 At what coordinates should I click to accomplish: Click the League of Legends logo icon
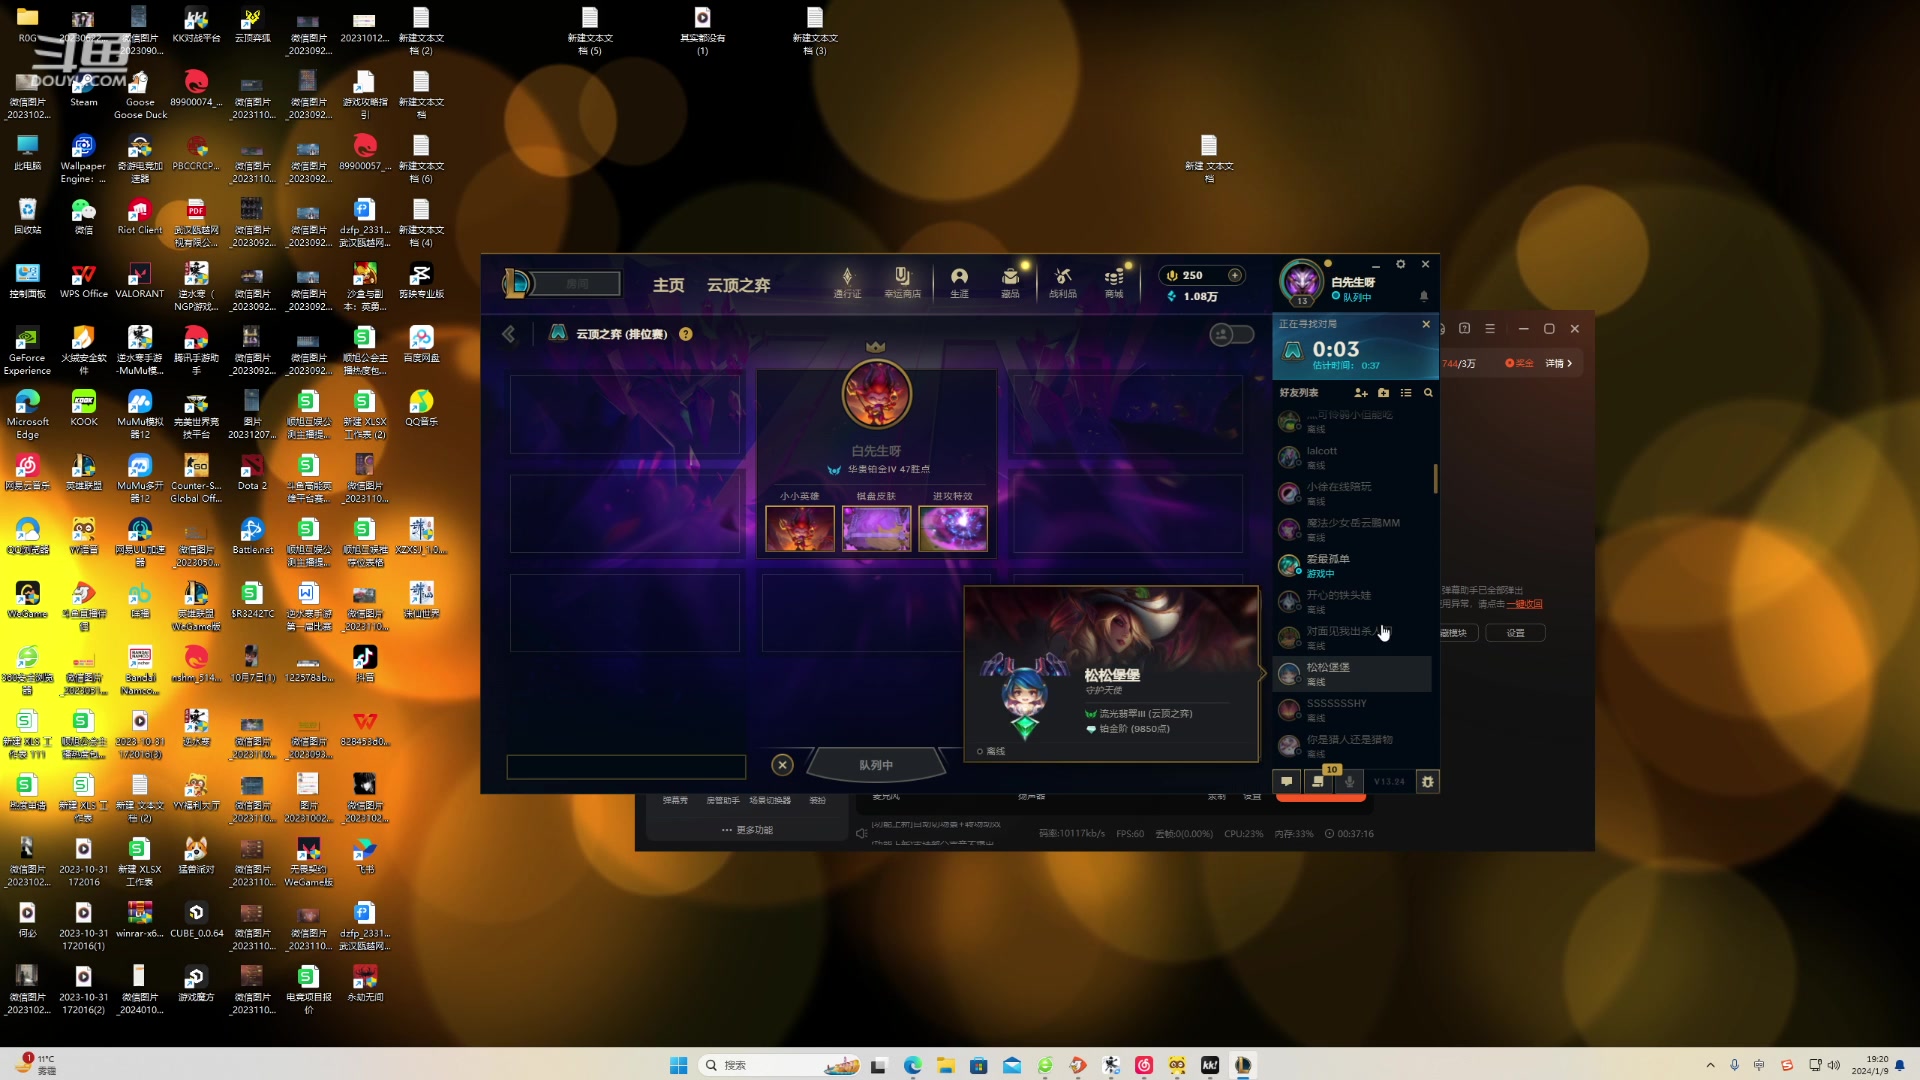[x=516, y=284]
